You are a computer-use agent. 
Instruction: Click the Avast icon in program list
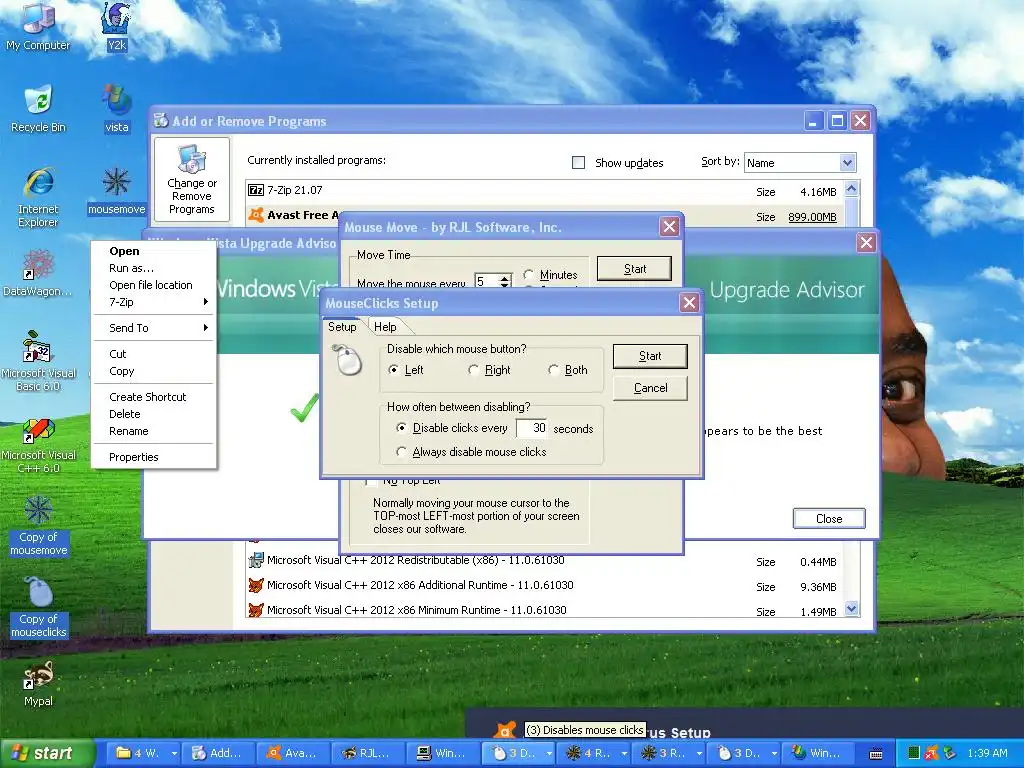[x=256, y=215]
